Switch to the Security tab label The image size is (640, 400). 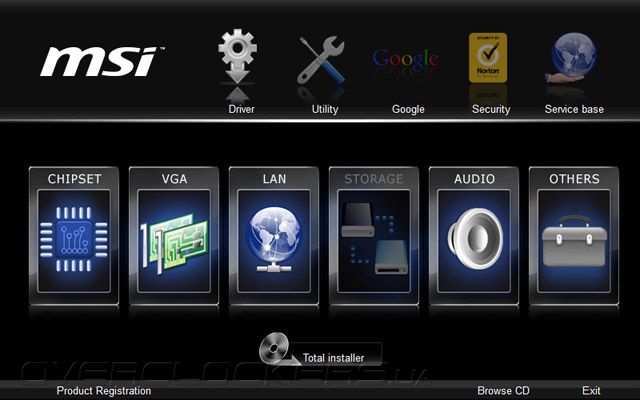pos(491,109)
